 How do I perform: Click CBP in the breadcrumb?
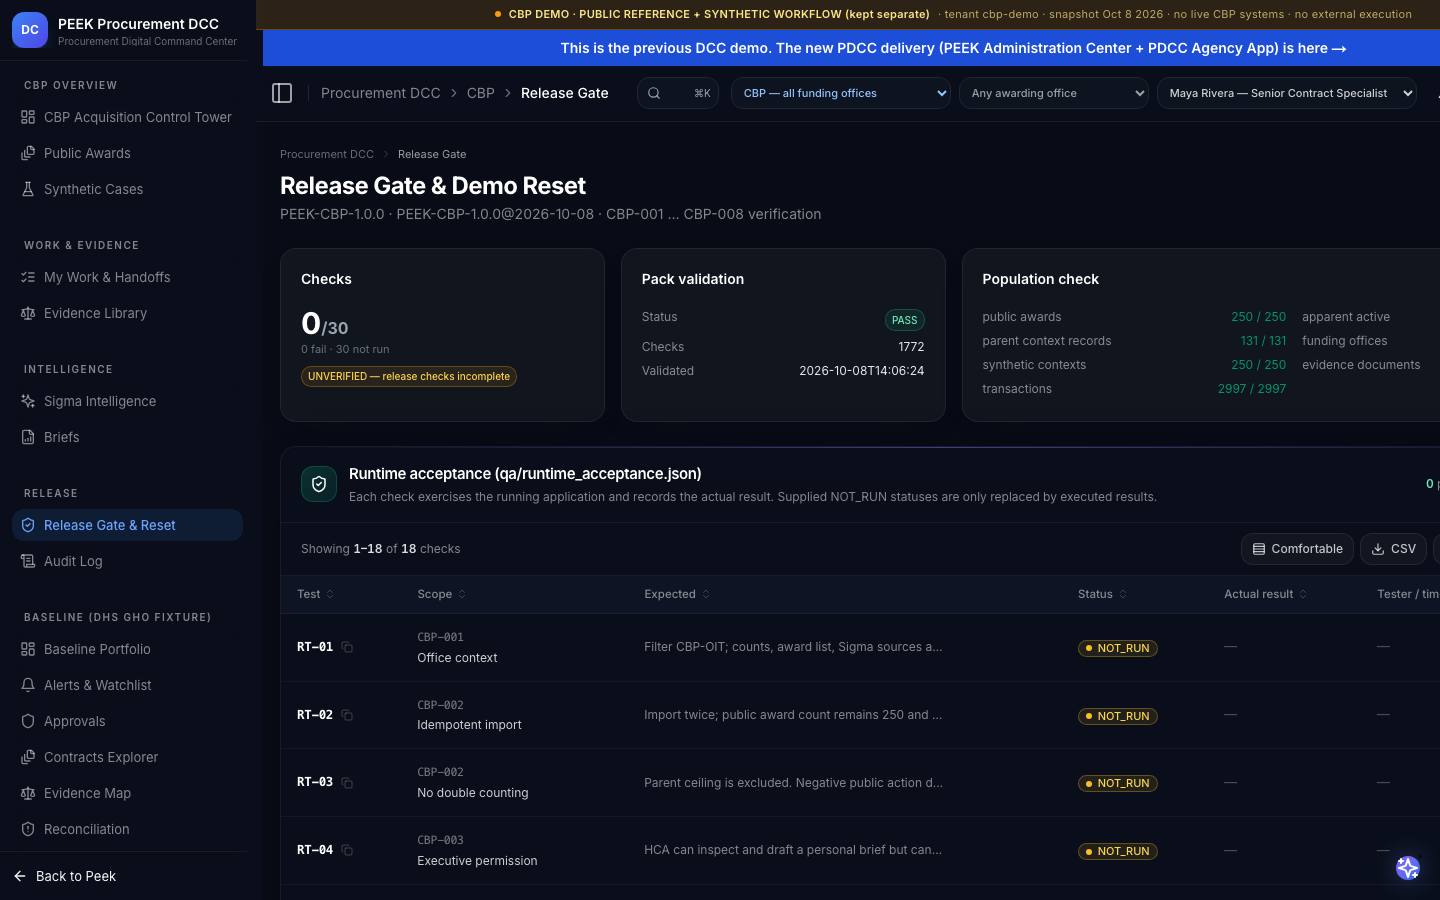point(481,93)
